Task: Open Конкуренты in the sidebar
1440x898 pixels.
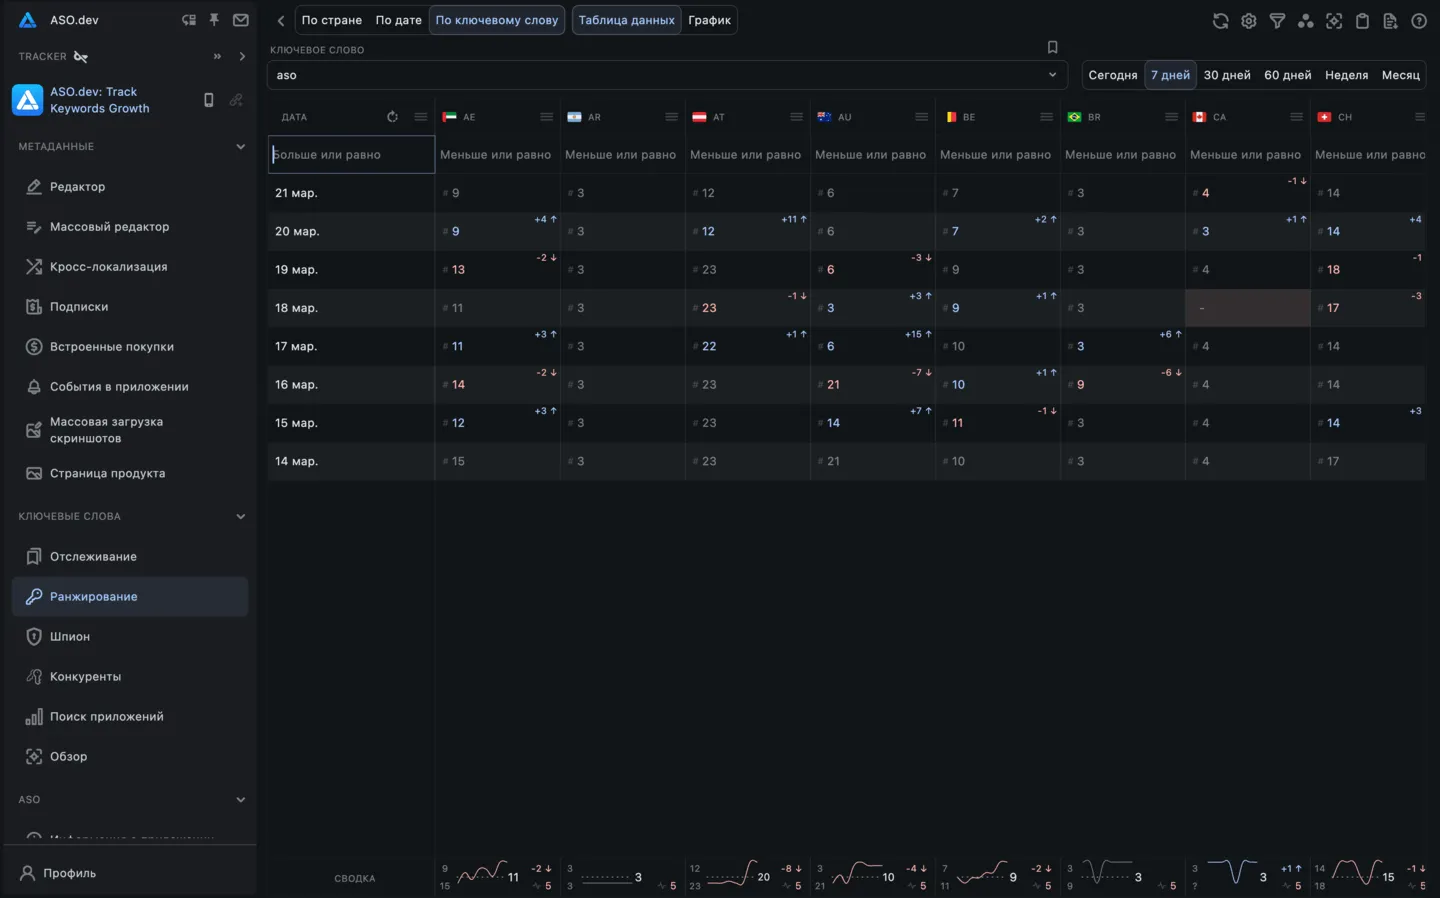Action: (85, 677)
